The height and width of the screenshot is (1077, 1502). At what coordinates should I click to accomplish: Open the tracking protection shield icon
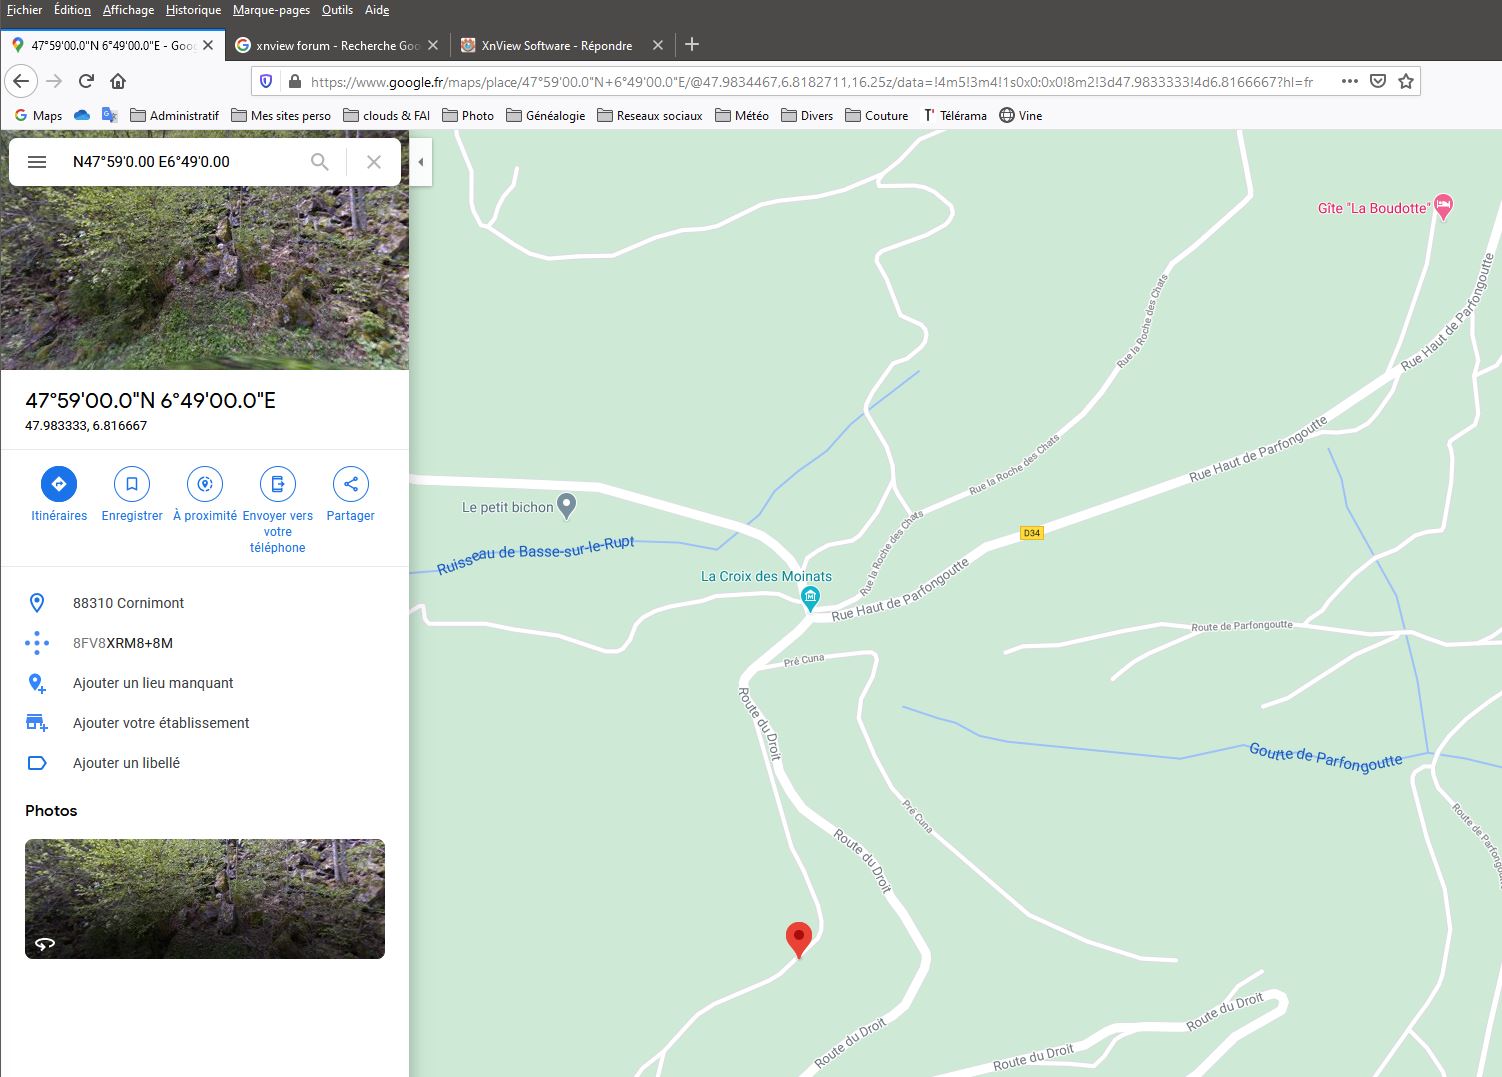[x=266, y=81]
